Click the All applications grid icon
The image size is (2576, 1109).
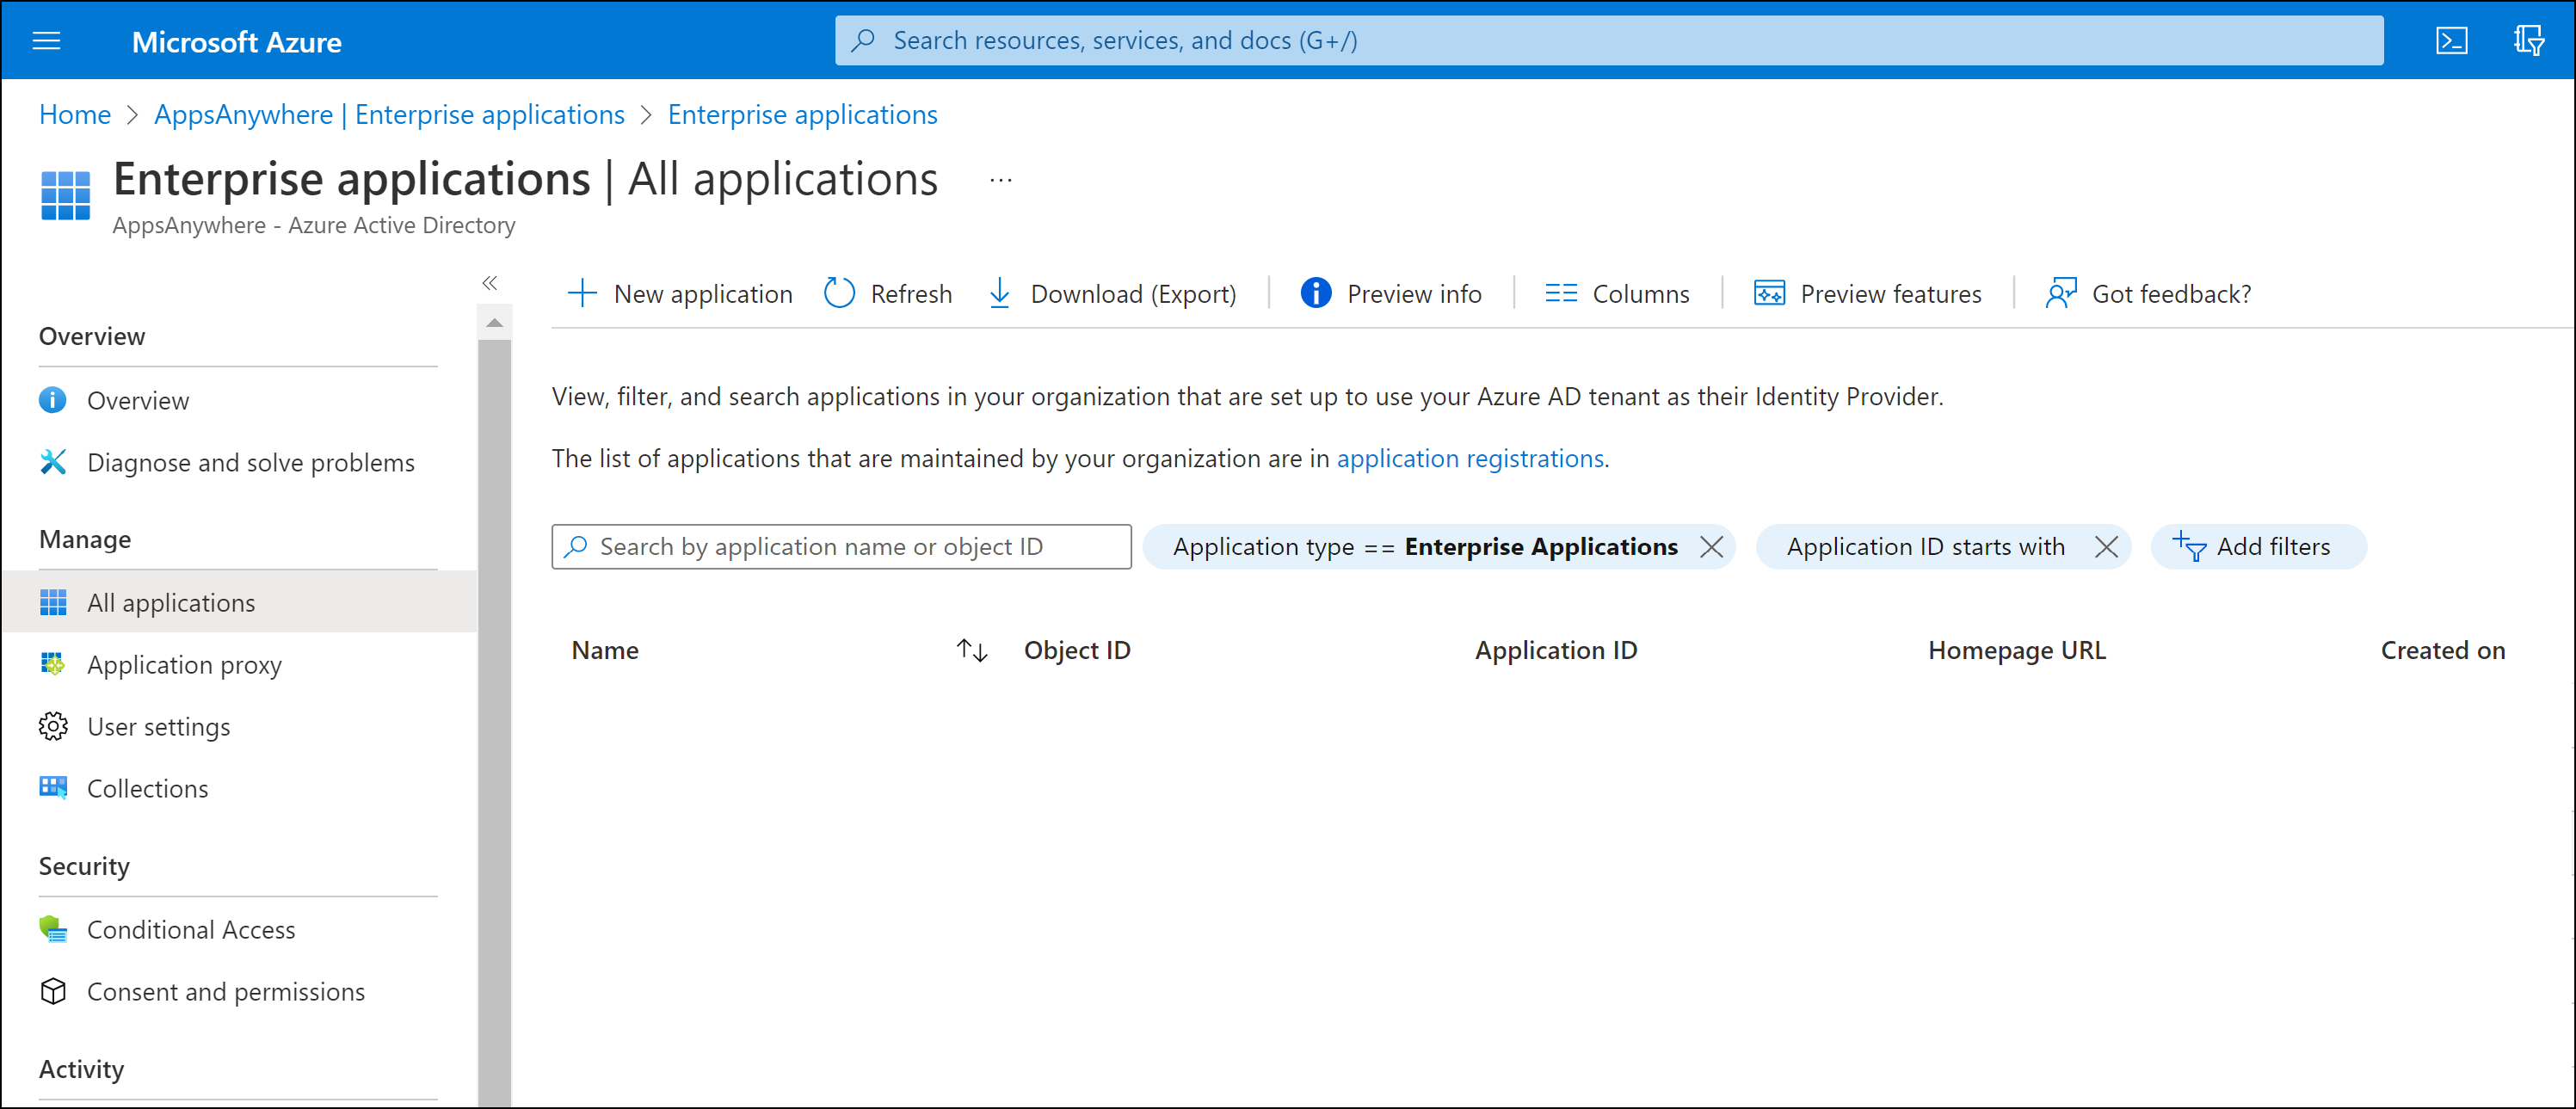pyautogui.click(x=53, y=602)
